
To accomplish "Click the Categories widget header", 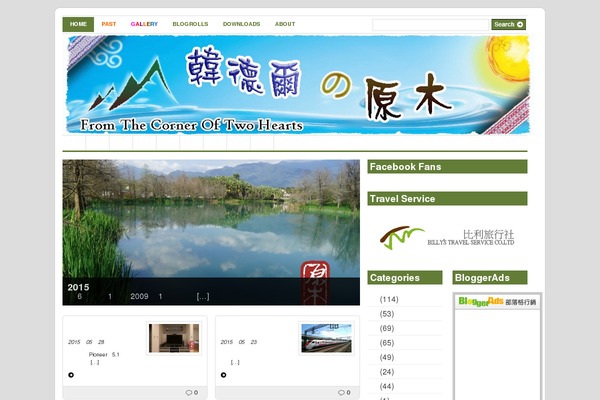I will coord(405,278).
